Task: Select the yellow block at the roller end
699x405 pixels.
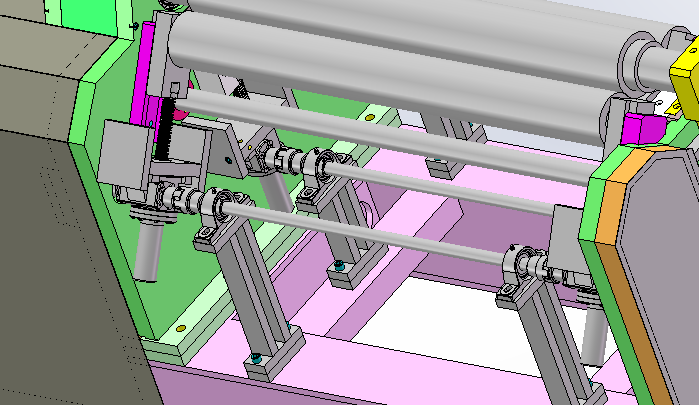Action: pyautogui.click(x=686, y=80)
